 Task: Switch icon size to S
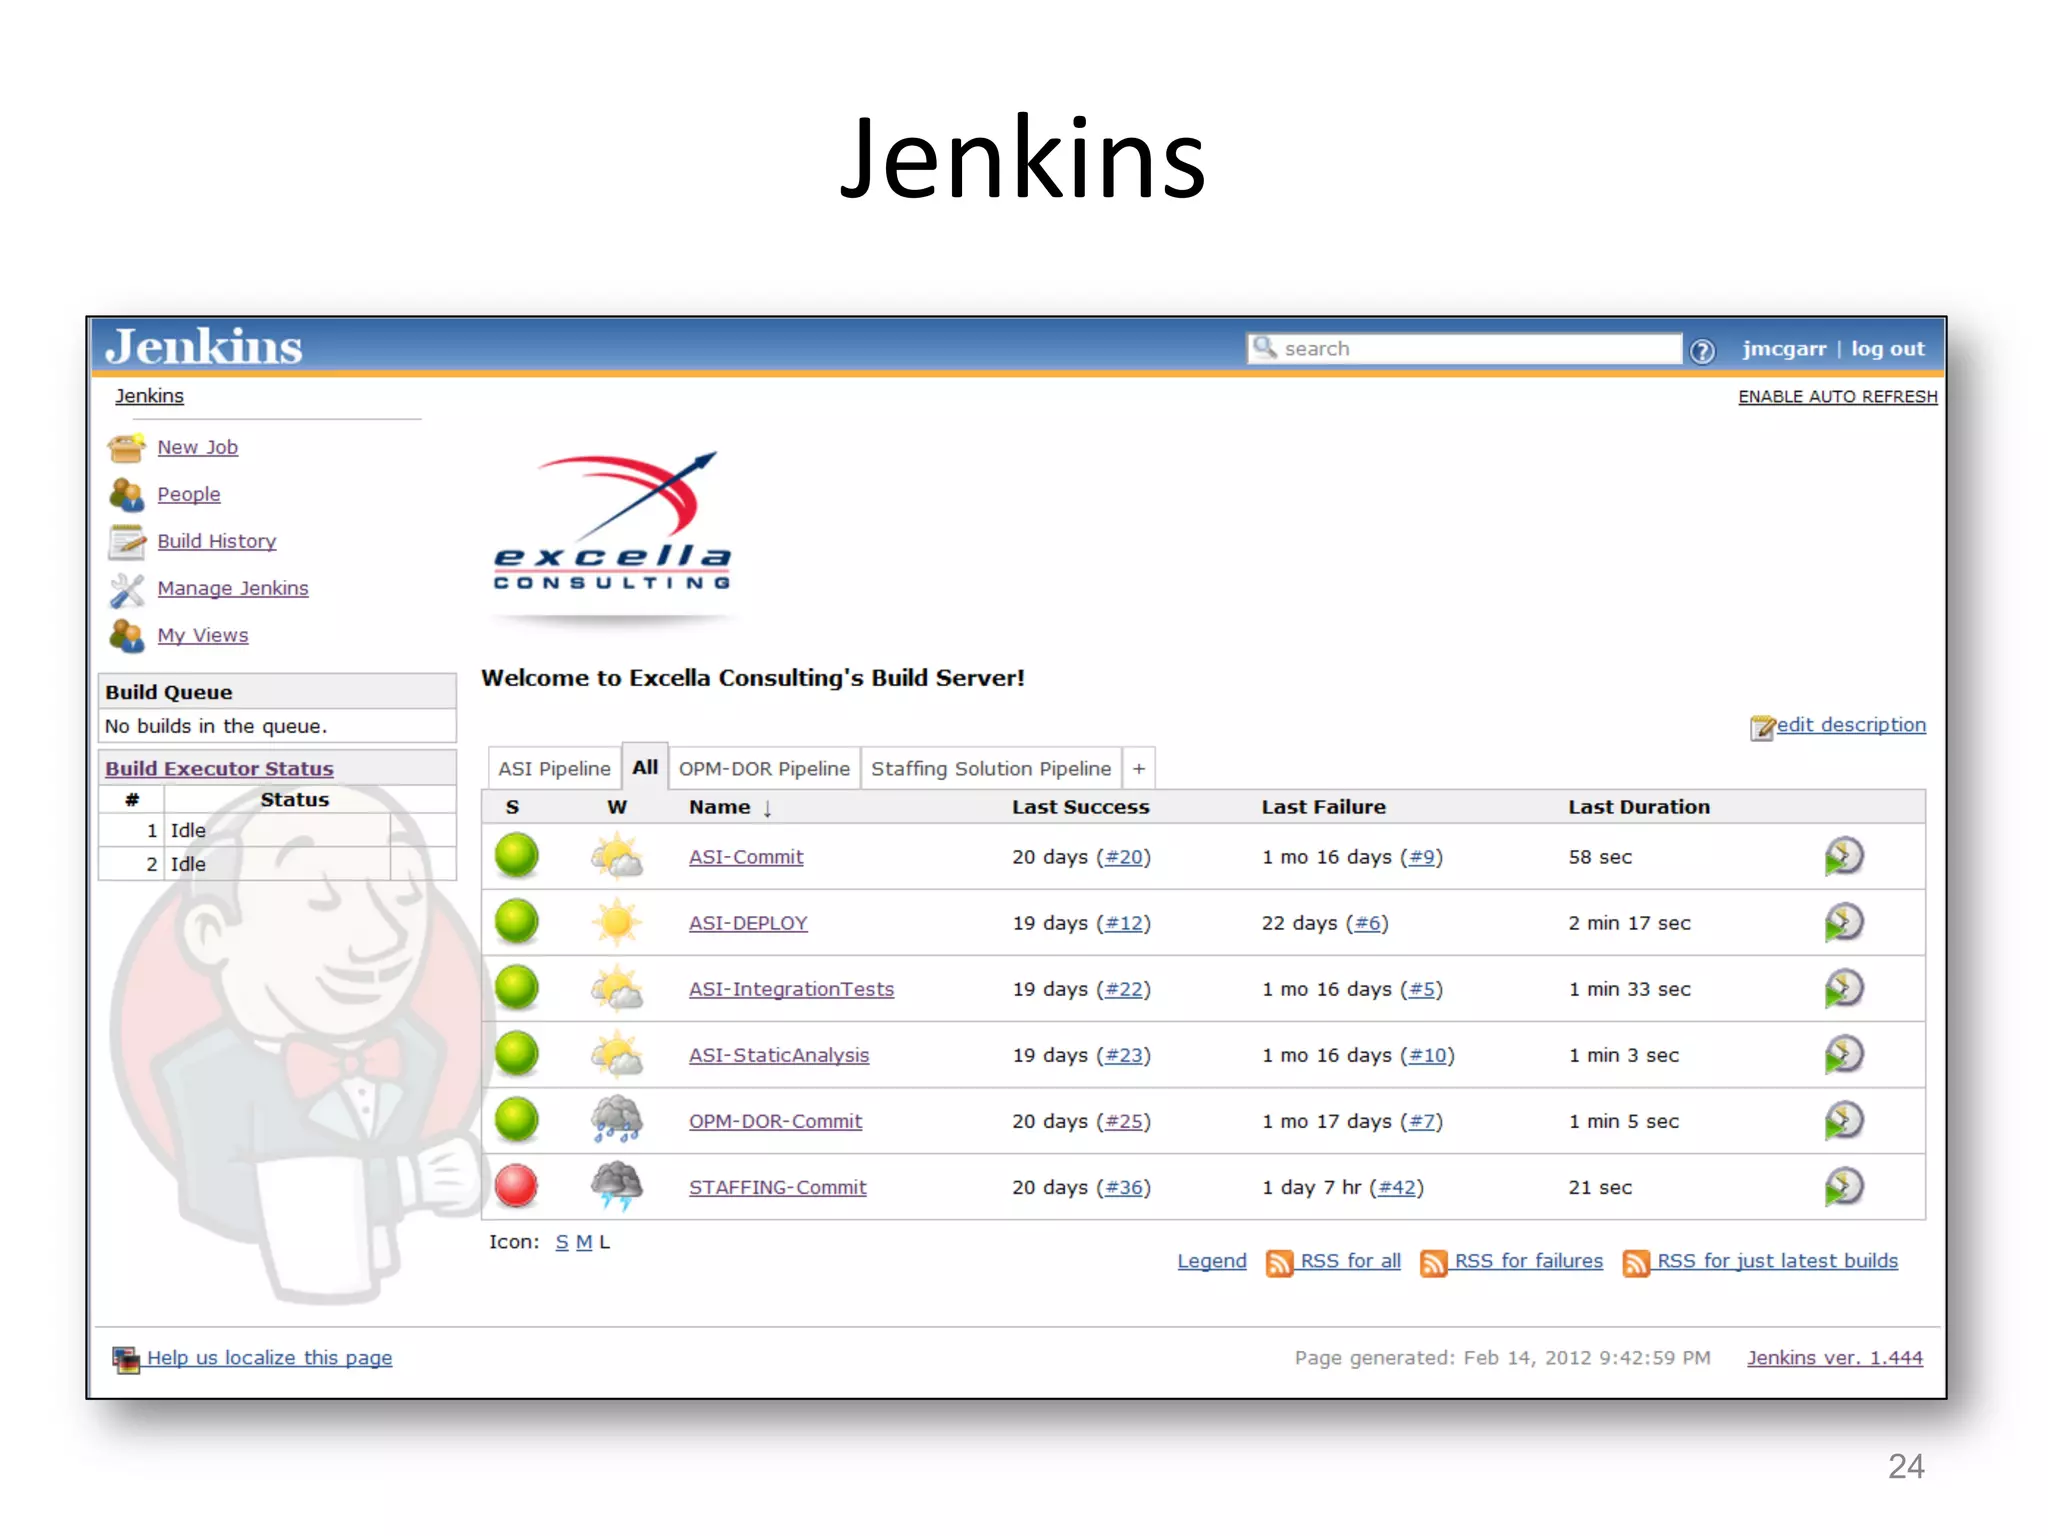[x=562, y=1242]
